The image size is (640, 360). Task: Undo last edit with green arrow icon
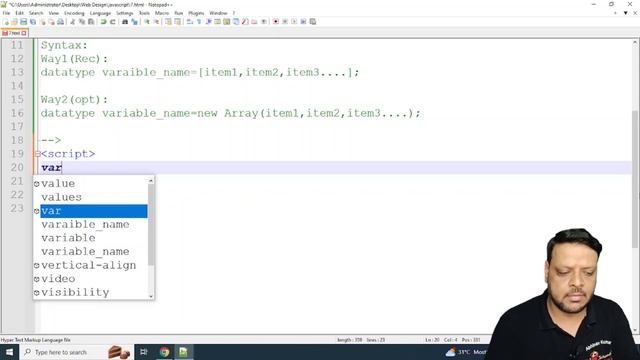point(103,22)
